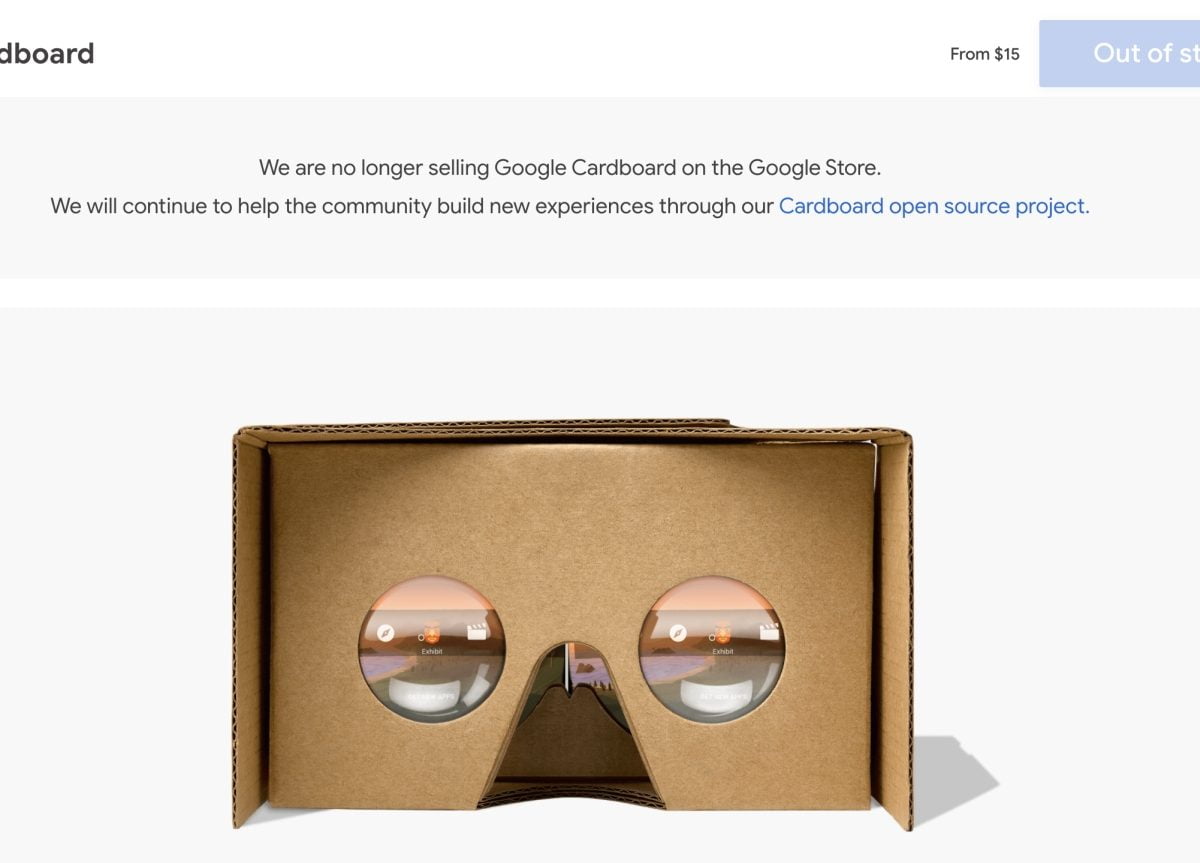
Task: Open the Cardboard open source project link
Action: pyautogui.click(x=934, y=206)
